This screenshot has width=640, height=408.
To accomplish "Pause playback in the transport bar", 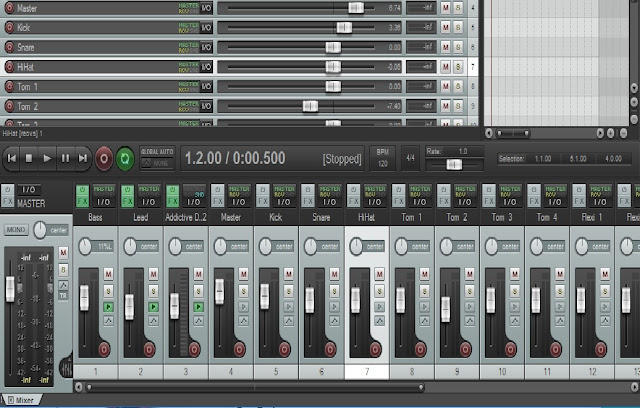I will coord(65,158).
